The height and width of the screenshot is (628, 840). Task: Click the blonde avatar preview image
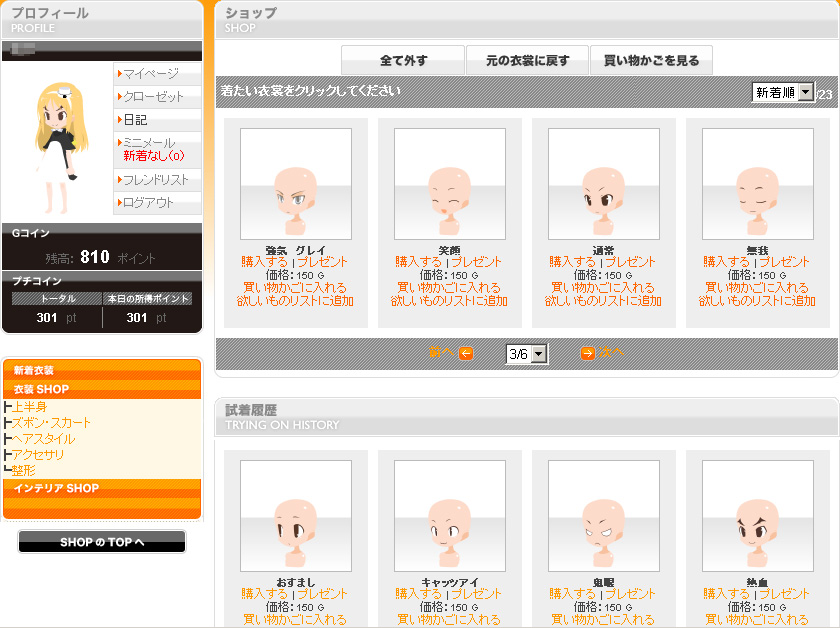(x=56, y=140)
